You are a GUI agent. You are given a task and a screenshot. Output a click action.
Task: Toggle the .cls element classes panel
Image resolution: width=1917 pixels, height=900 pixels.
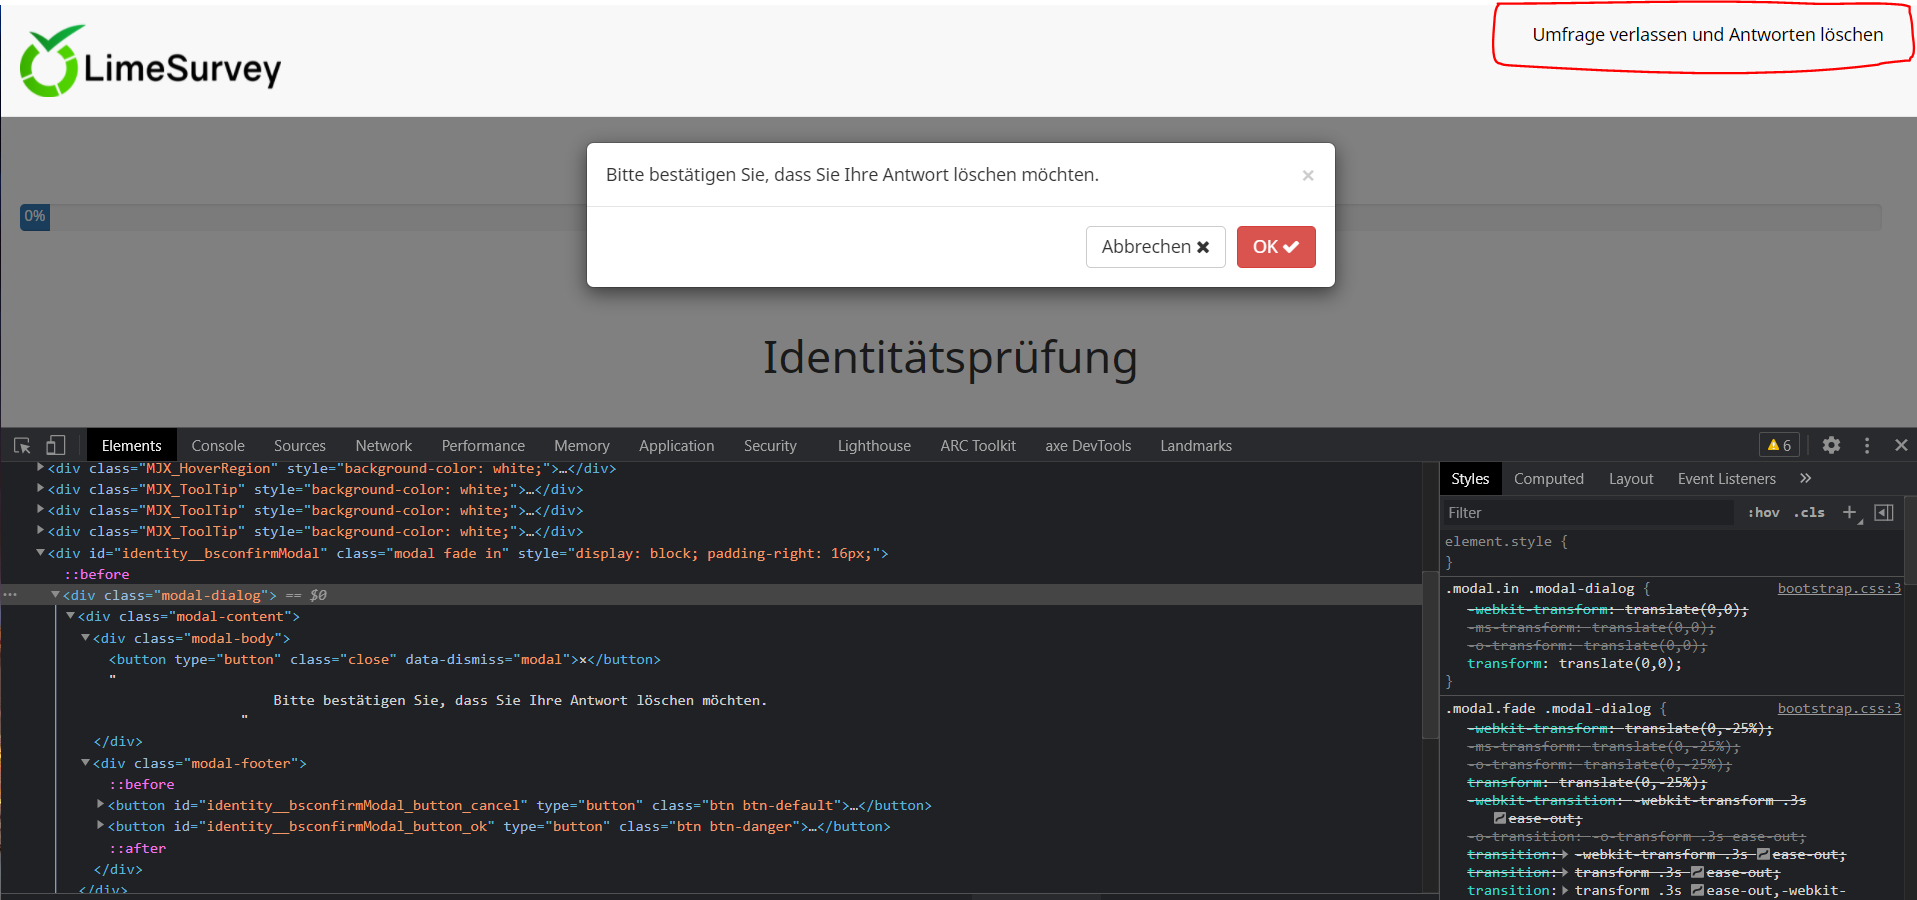(1809, 513)
